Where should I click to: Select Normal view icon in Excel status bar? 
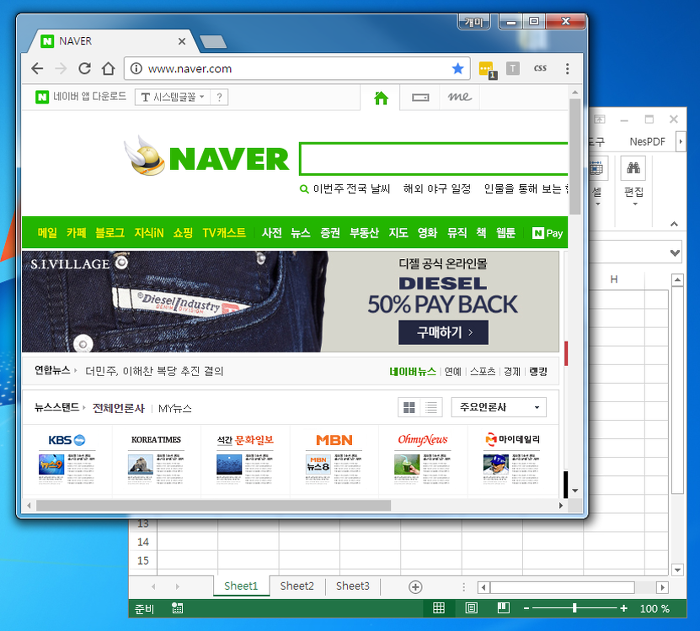click(439, 608)
